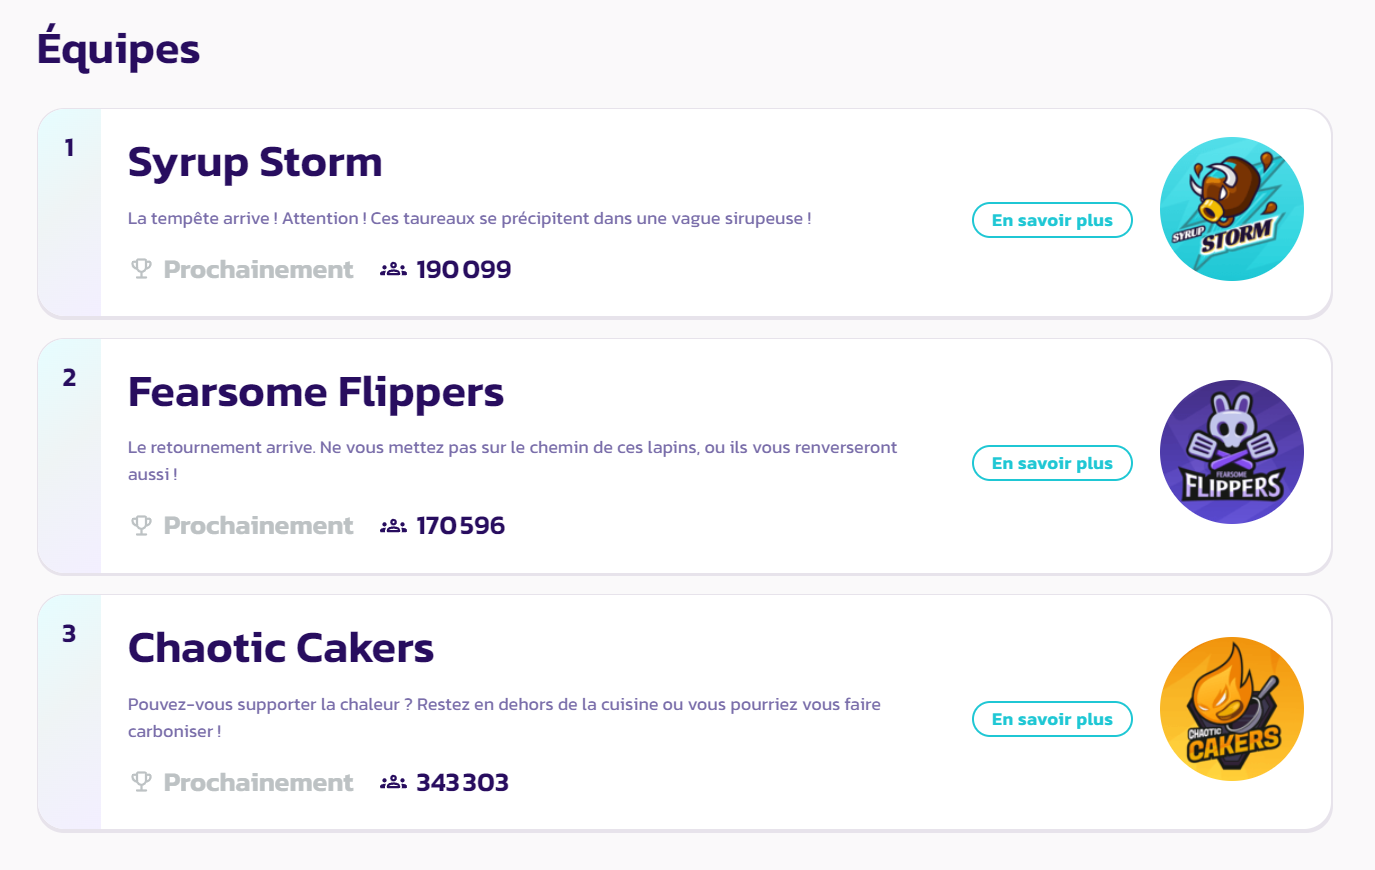The image size is (1375, 870).
Task: Click the rank number 1 badge
Action: [x=69, y=148]
